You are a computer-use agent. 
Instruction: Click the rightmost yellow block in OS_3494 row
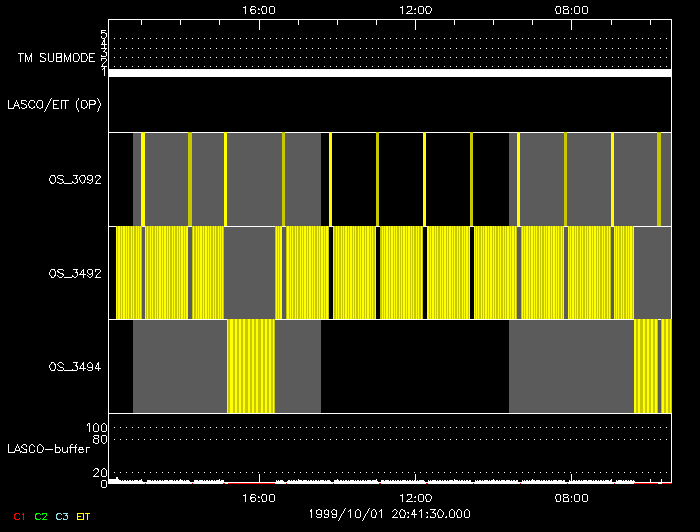click(646, 366)
